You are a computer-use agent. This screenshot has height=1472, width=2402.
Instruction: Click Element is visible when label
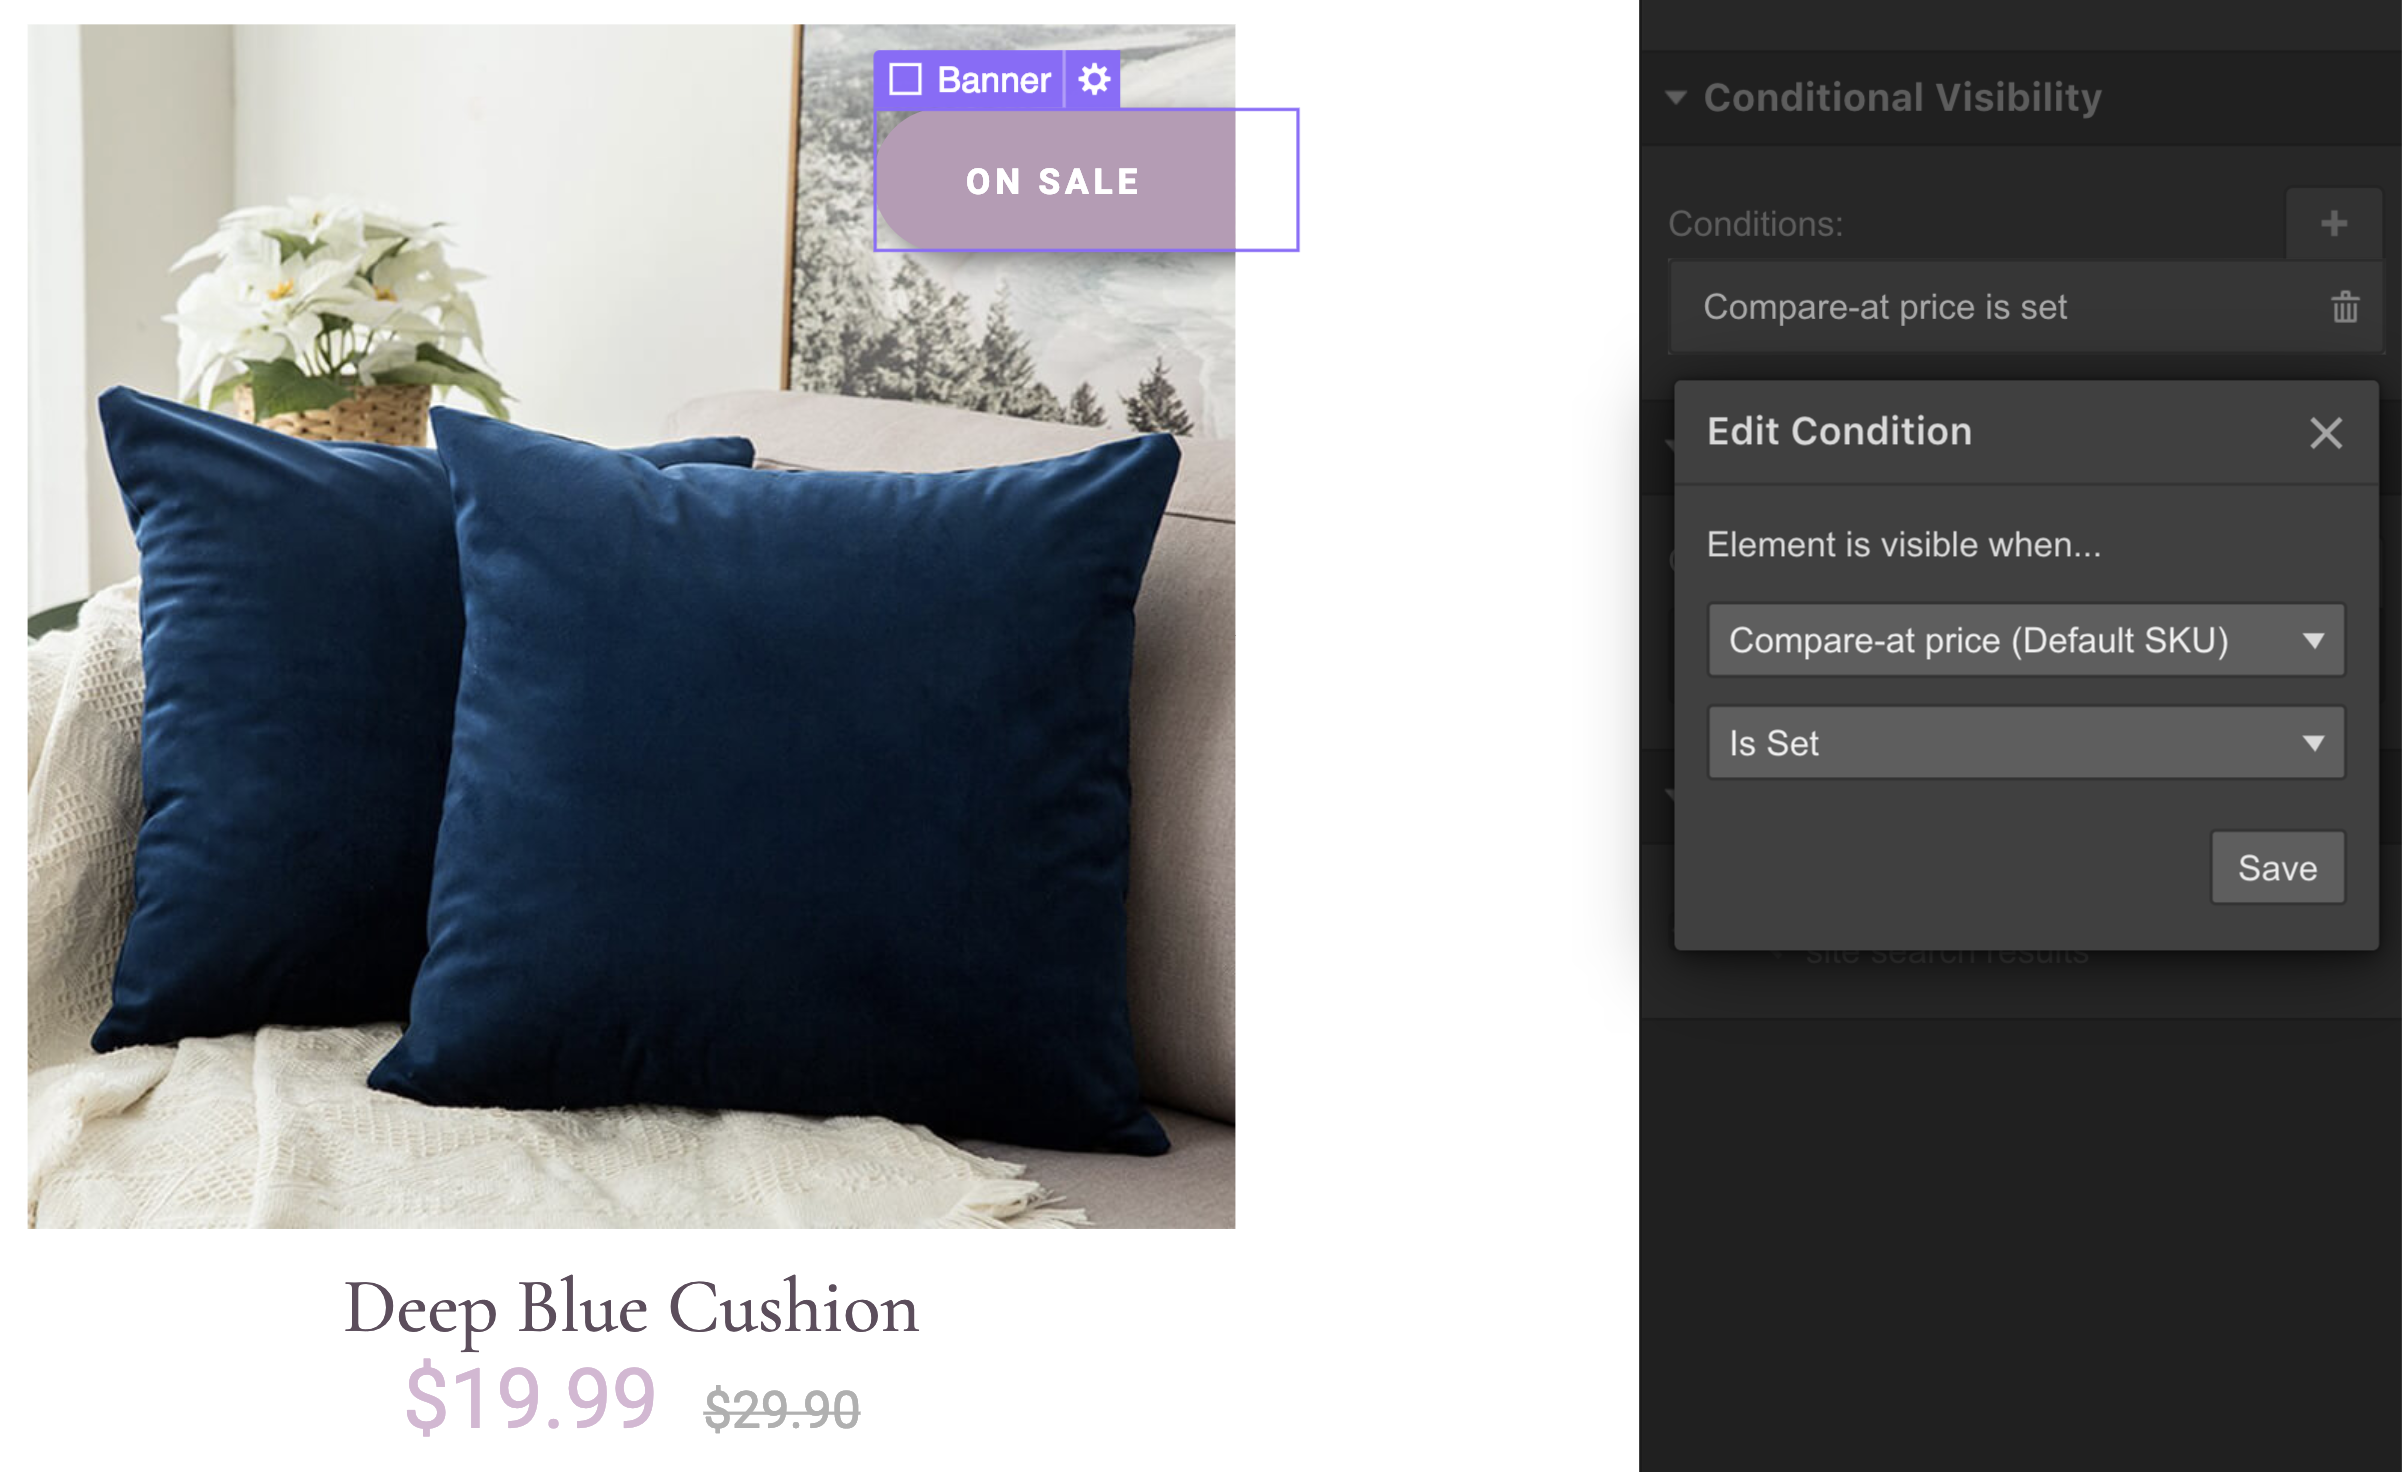pyautogui.click(x=1901, y=544)
